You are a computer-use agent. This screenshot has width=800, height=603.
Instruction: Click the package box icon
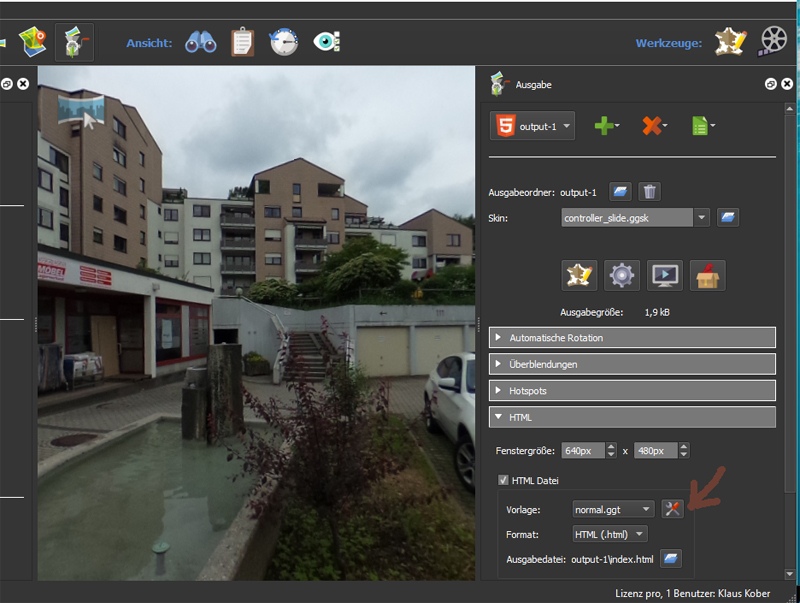707,275
